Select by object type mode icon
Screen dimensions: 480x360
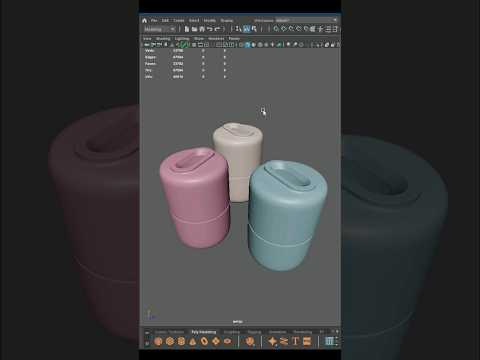point(247,29)
